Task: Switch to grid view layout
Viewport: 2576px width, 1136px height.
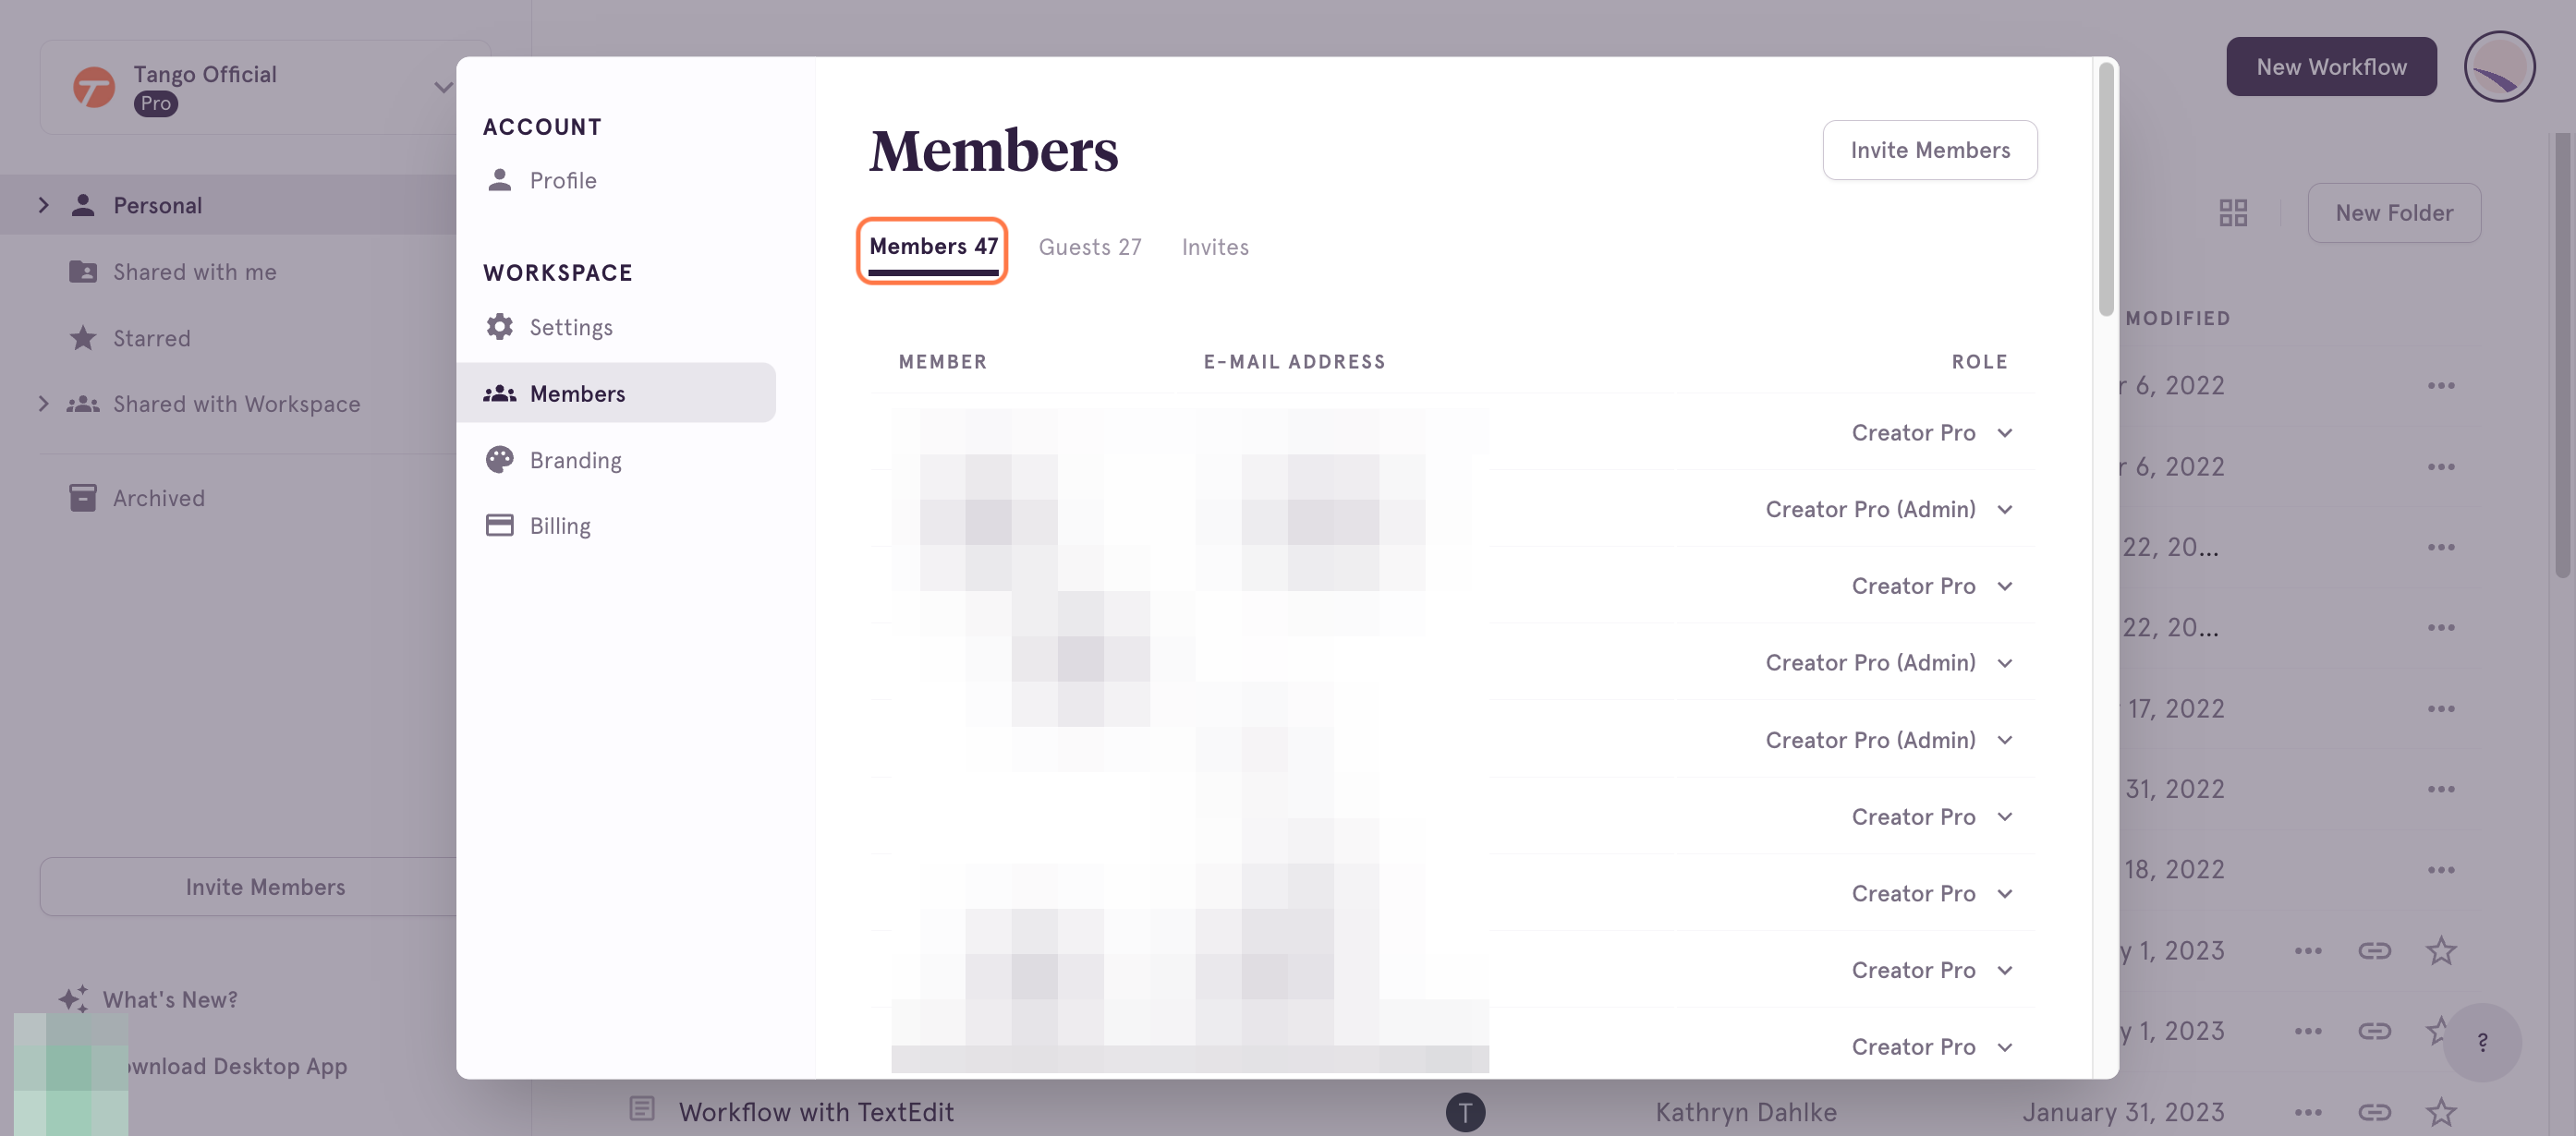Action: [x=2232, y=213]
